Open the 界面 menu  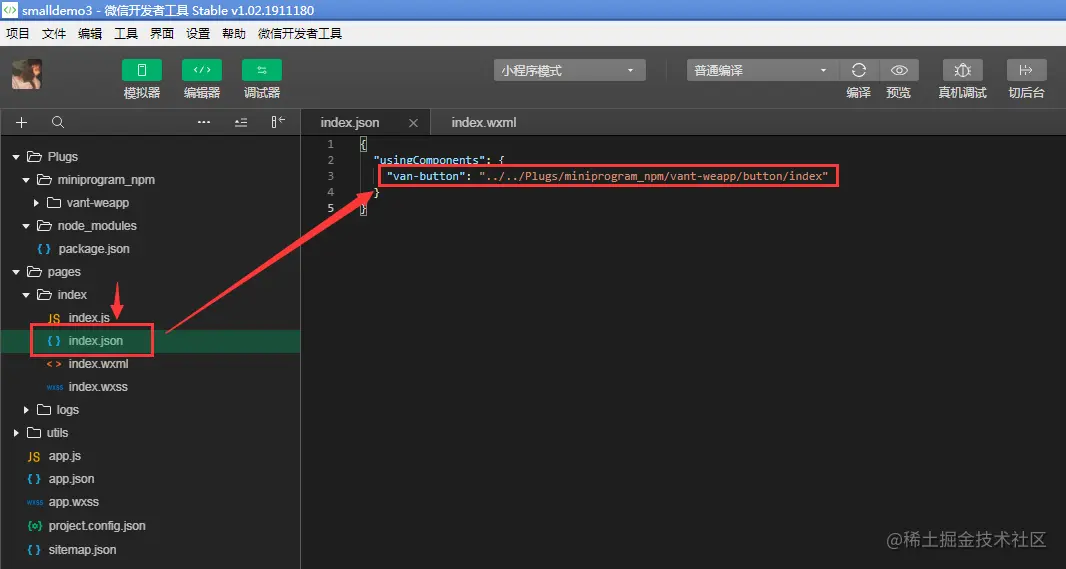pos(162,33)
